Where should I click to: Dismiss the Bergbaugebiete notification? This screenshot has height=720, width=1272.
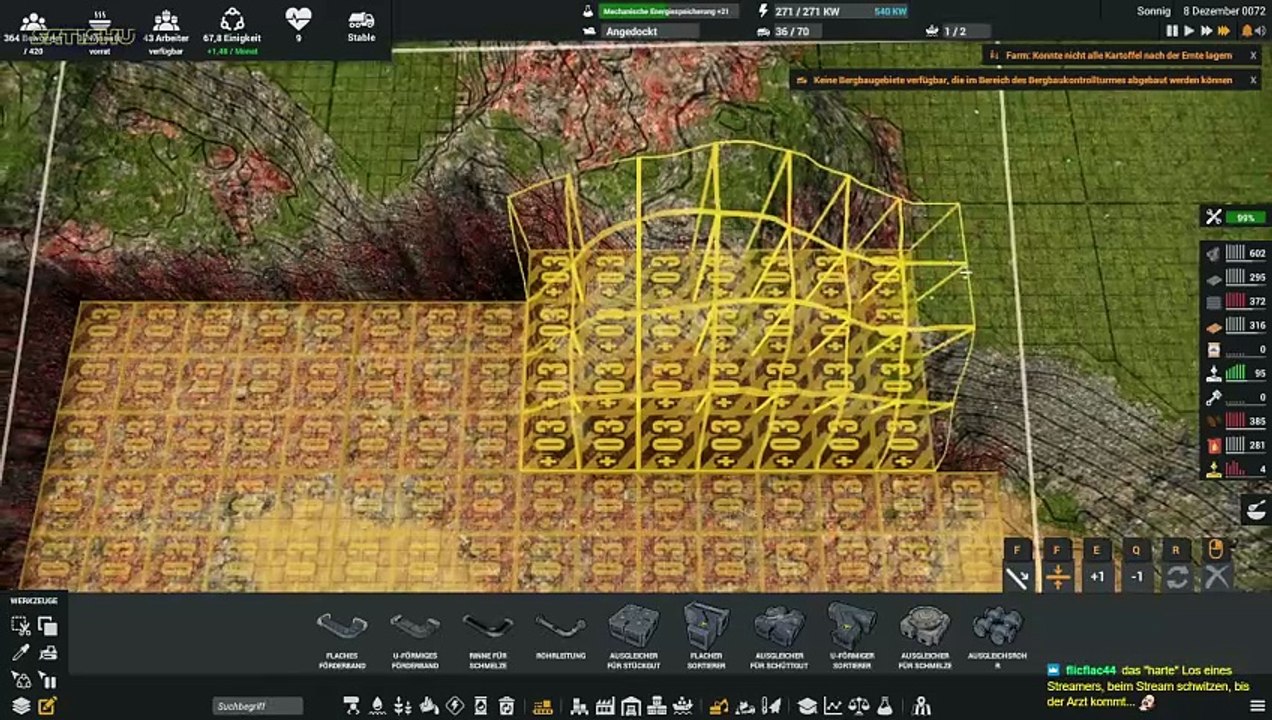[x=1253, y=80]
